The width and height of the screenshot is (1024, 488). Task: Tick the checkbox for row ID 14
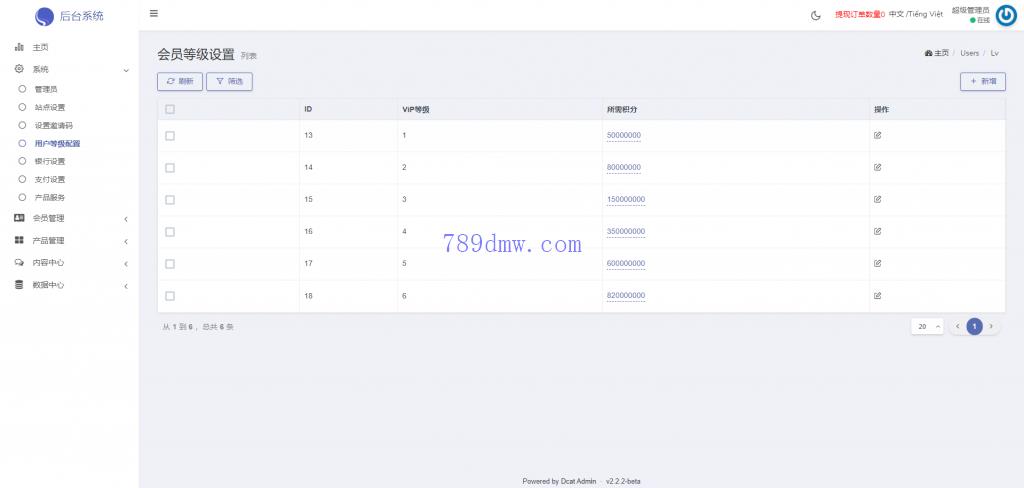(x=170, y=167)
